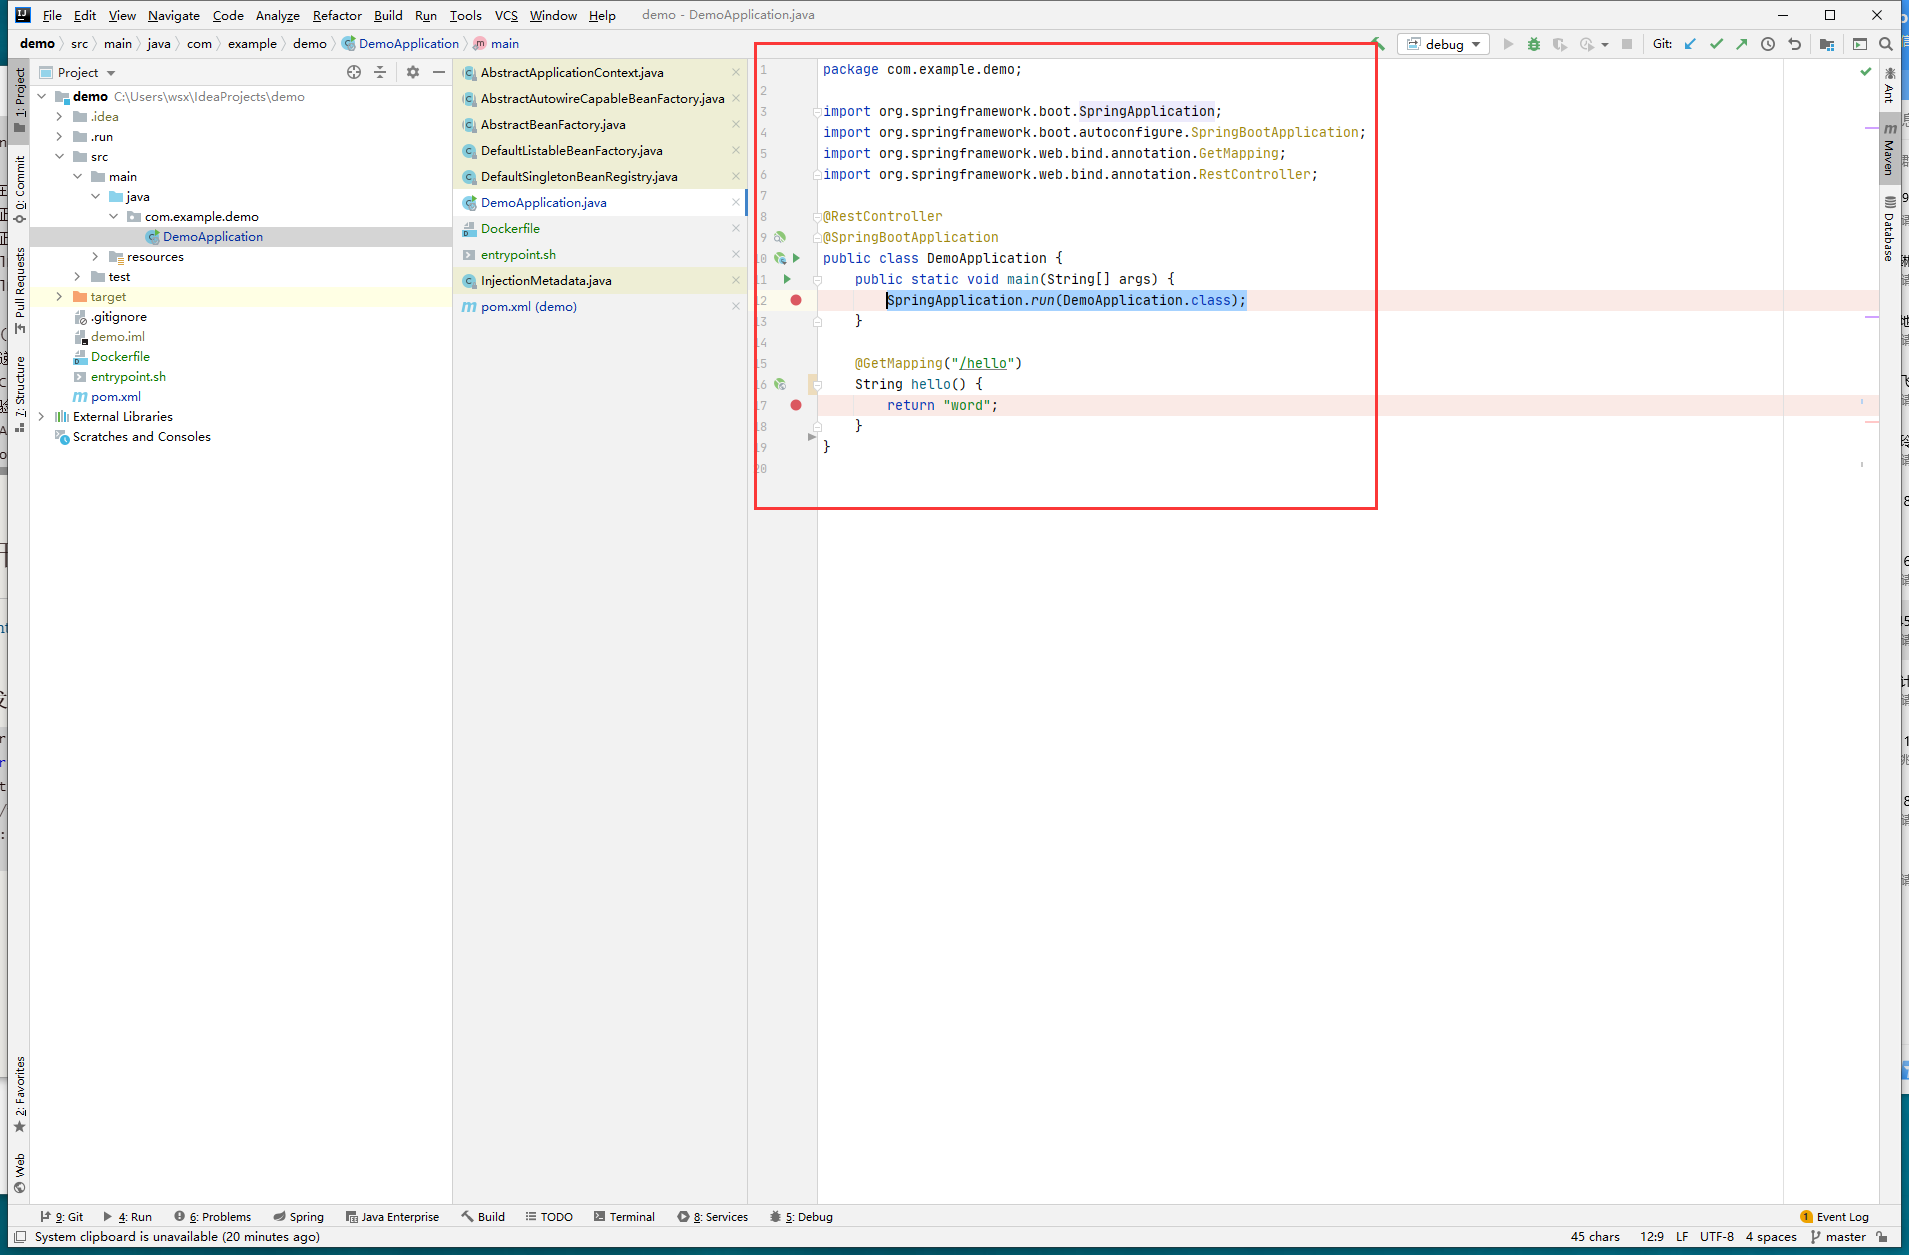Viewport: 1909px width, 1255px height.
Task: Click Git push green arrow icon
Action: coord(1742,44)
